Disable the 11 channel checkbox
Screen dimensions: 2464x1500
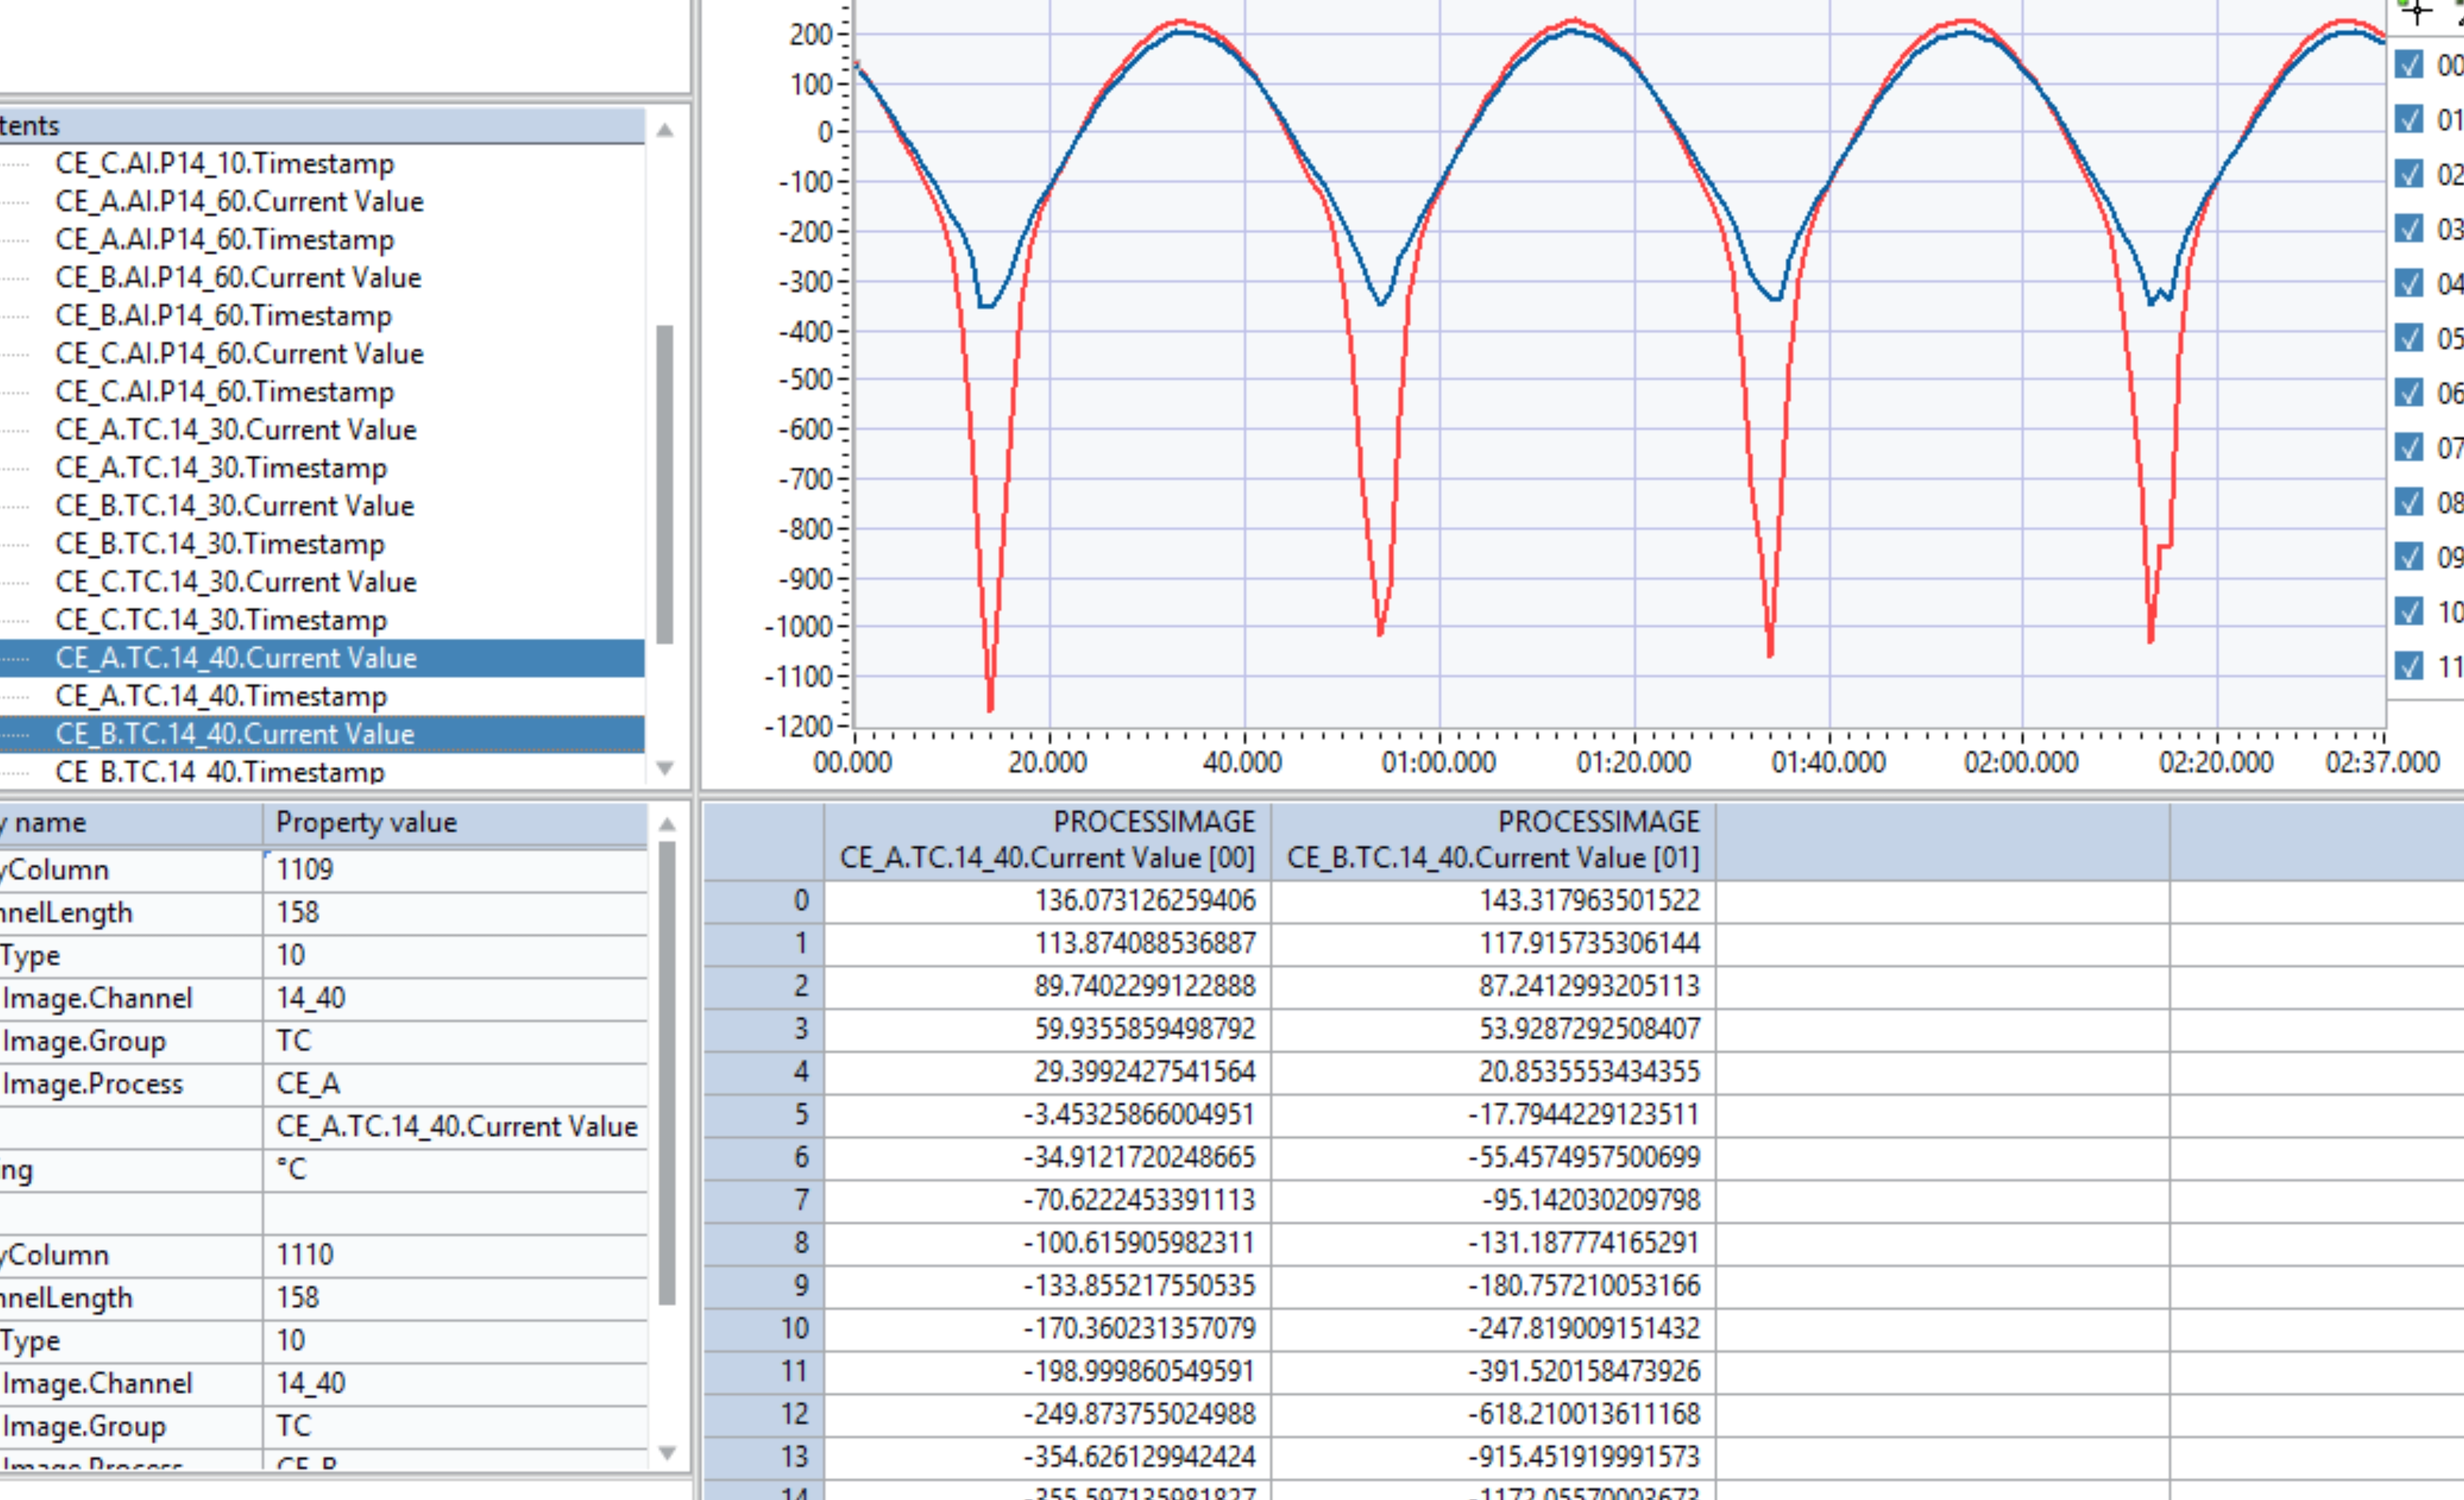coord(2409,665)
